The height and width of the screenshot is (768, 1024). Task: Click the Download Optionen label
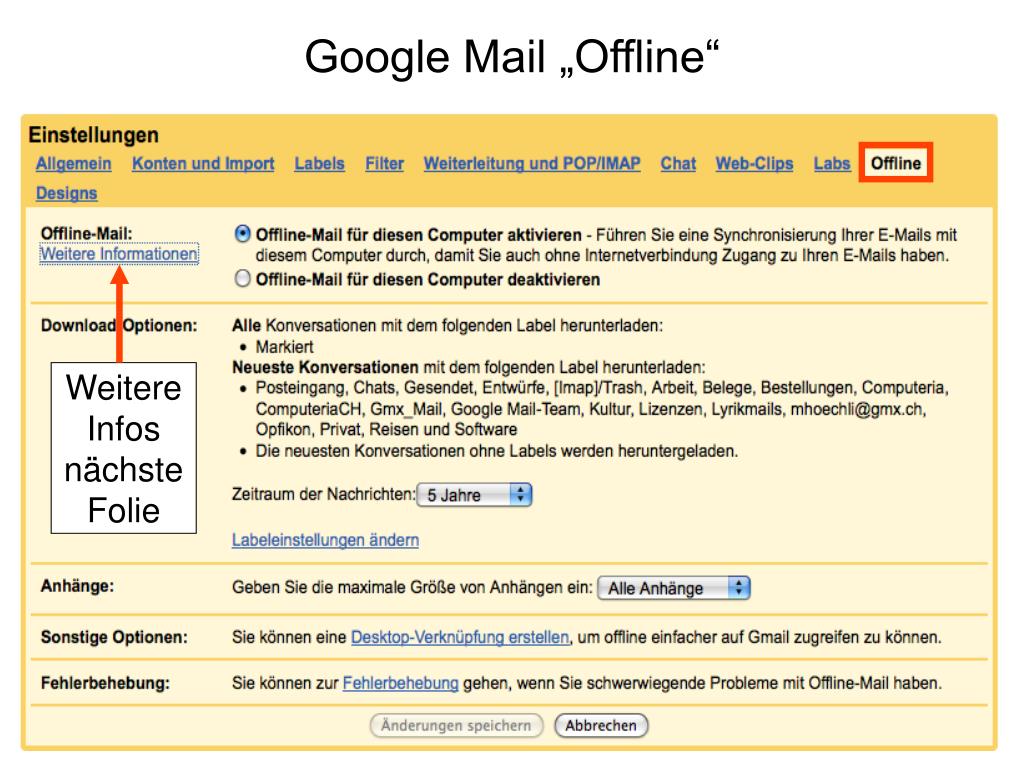[x=119, y=325]
